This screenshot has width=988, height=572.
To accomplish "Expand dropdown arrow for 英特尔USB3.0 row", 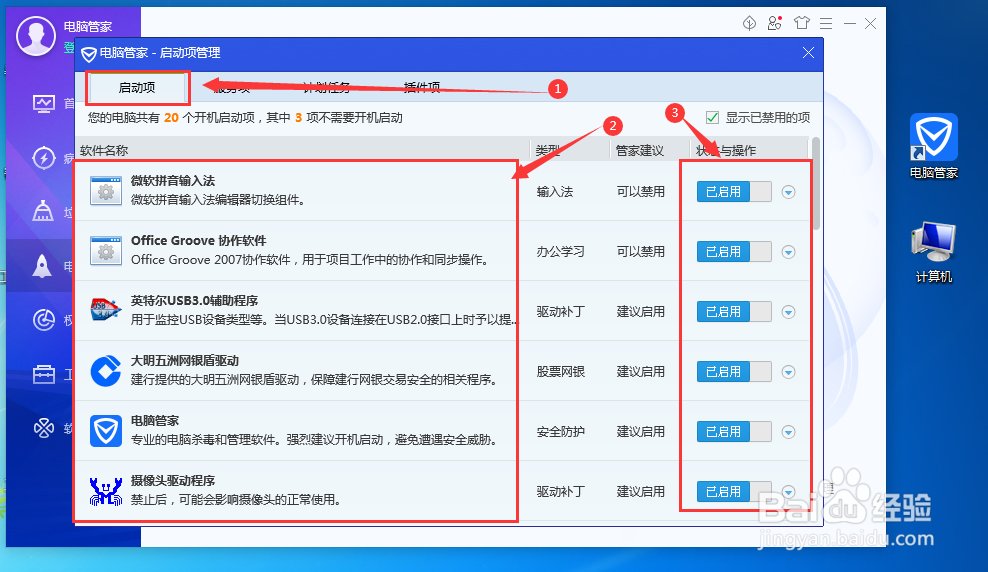I will [x=788, y=312].
